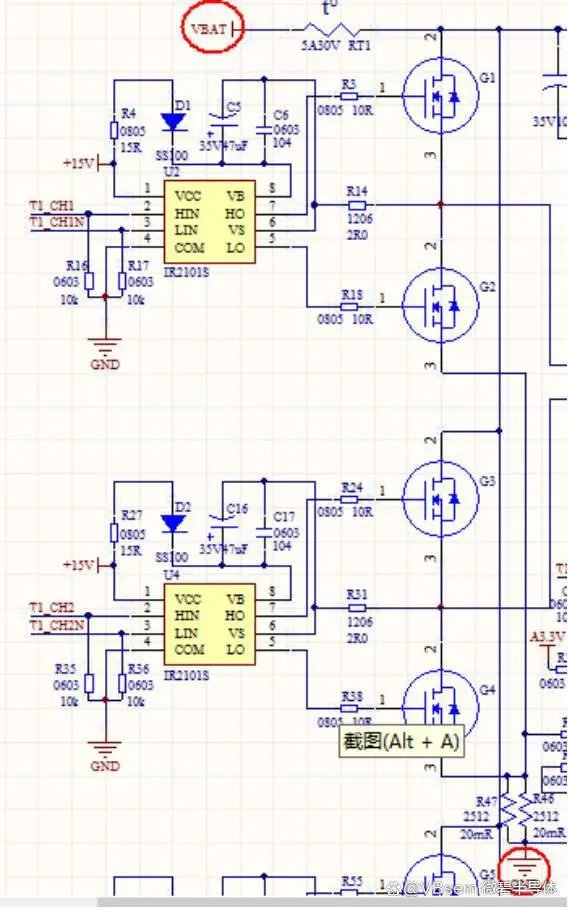Select the R47 2512 shunt resistor
This screenshot has height=908, width=568.
click(x=507, y=810)
